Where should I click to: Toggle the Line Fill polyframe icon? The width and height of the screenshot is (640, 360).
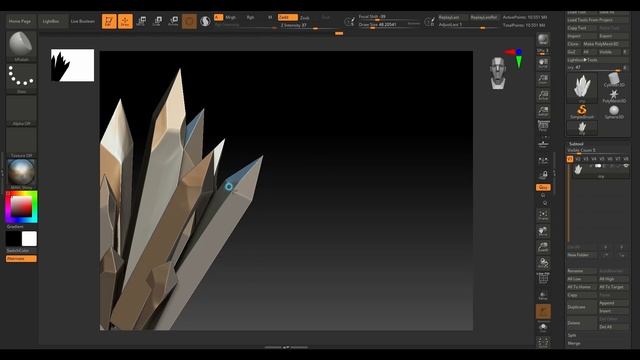543,278
